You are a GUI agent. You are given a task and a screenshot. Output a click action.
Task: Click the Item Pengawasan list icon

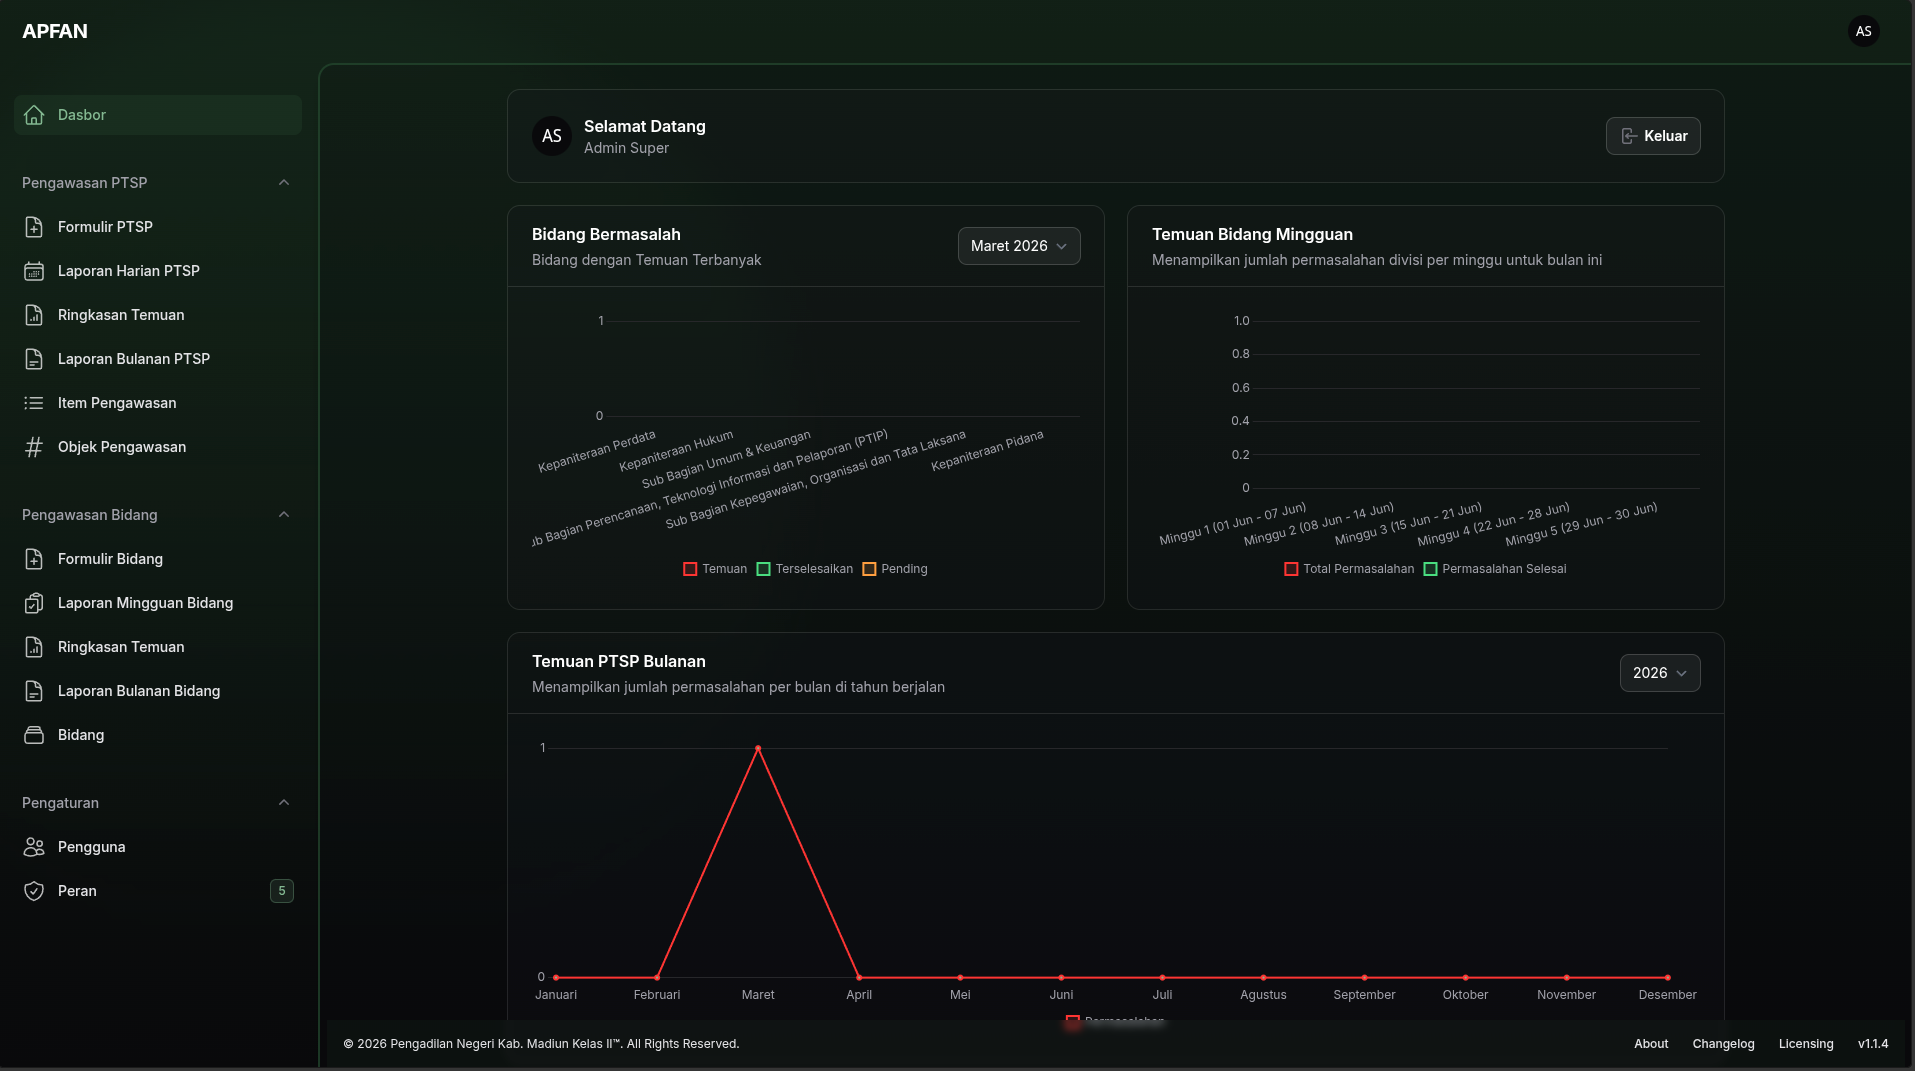[x=34, y=403]
